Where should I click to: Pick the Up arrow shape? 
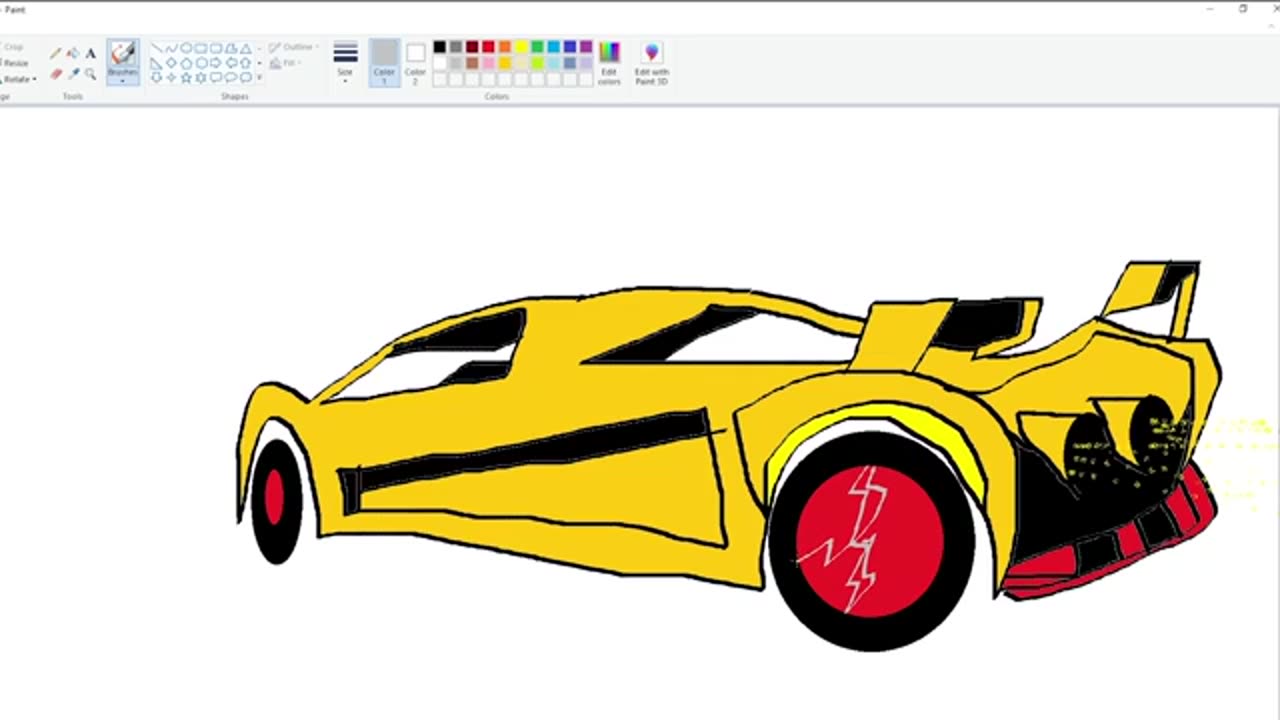[x=246, y=63]
